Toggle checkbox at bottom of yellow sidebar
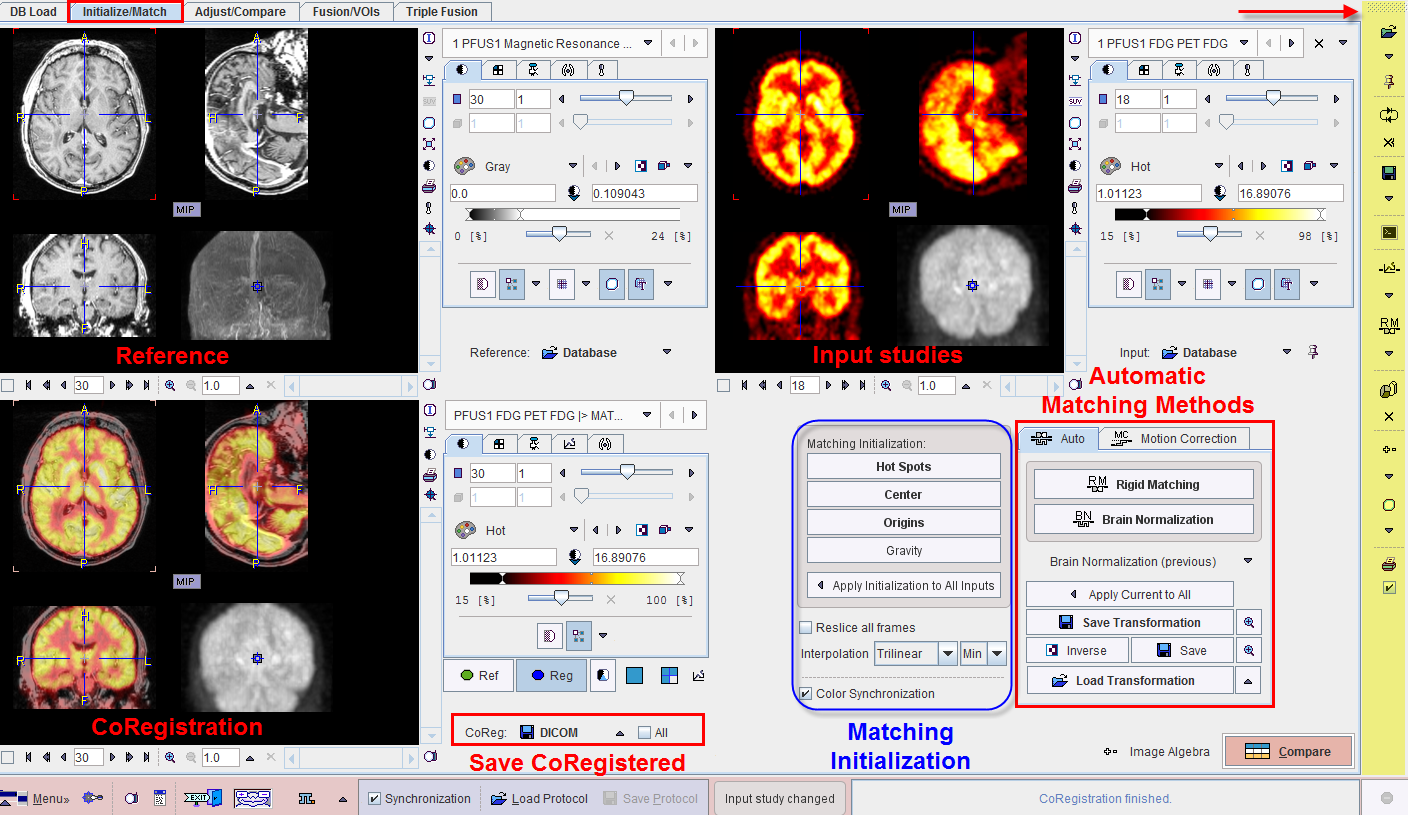 pyautogui.click(x=1388, y=587)
